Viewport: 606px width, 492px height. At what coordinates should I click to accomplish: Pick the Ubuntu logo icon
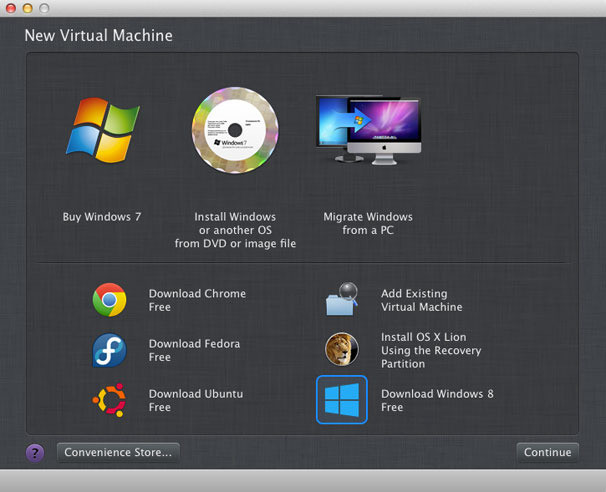pyautogui.click(x=109, y=400)
